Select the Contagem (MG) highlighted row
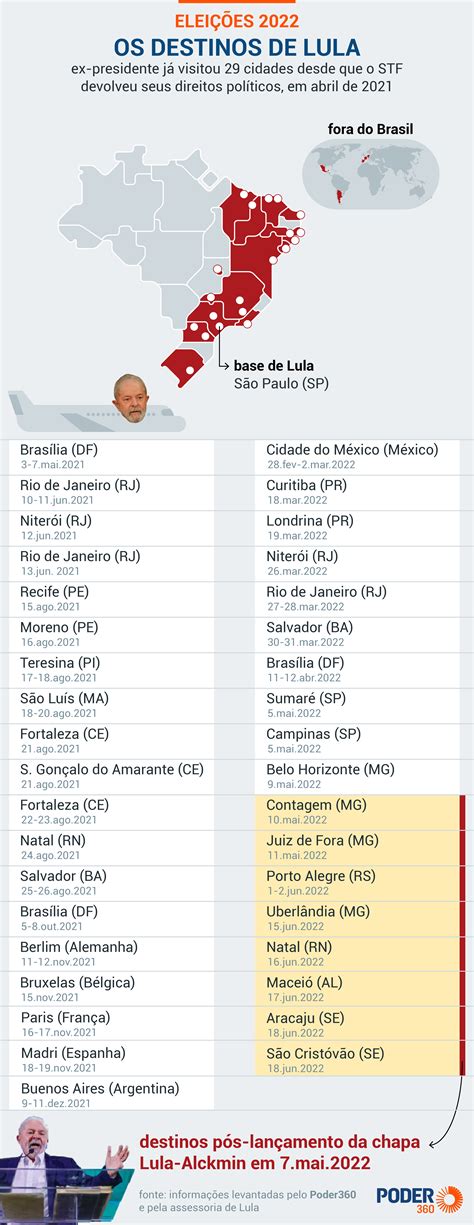 point(359,811)
